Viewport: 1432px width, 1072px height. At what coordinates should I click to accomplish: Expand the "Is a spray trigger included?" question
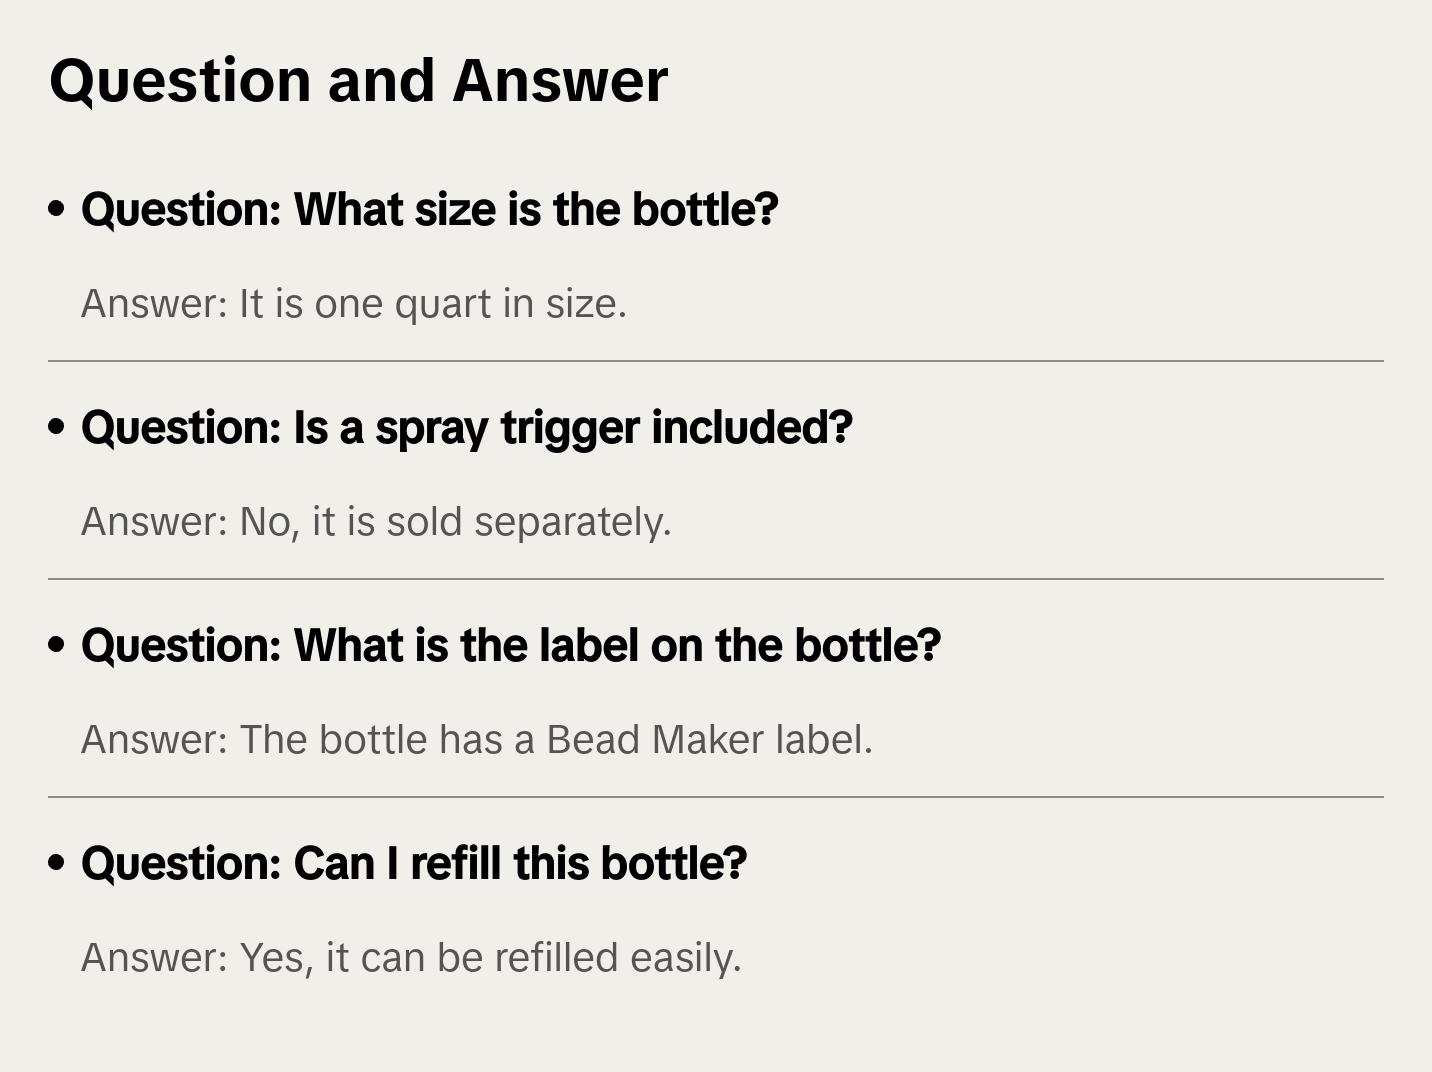(x=466, y=427)
